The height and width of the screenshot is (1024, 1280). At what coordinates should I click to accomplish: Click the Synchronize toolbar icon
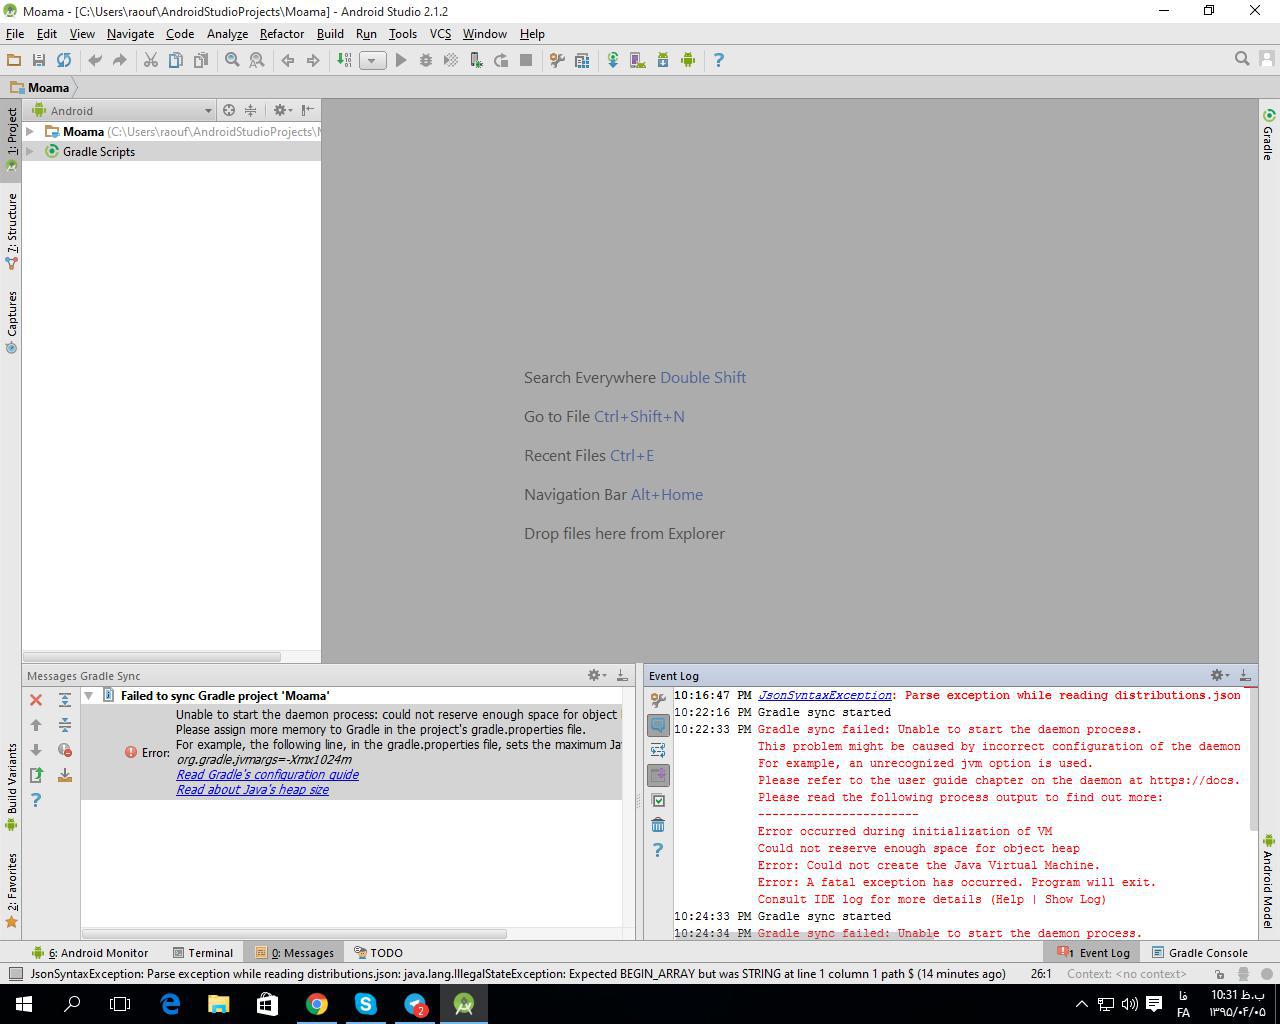[64, 60]
